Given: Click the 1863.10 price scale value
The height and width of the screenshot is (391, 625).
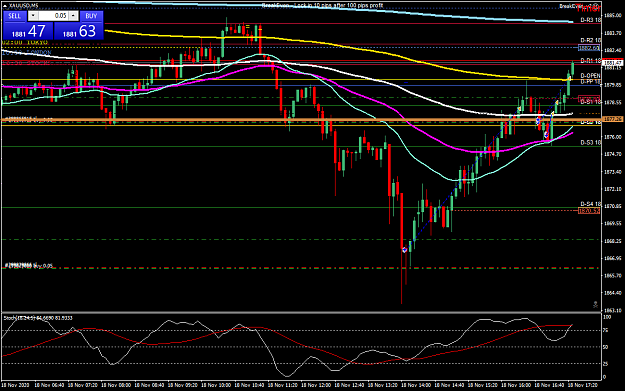Looking at the screenshot, I should coord(612,310).
